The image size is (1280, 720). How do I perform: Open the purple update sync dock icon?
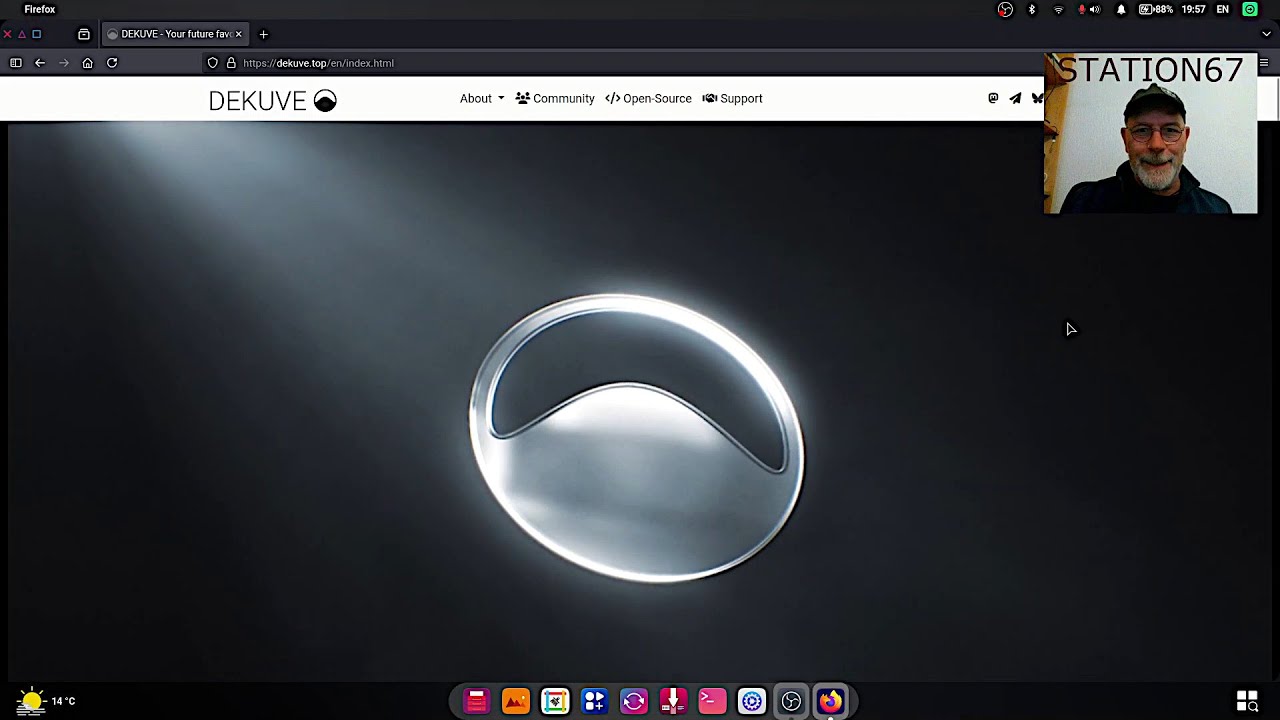point(634,701)
